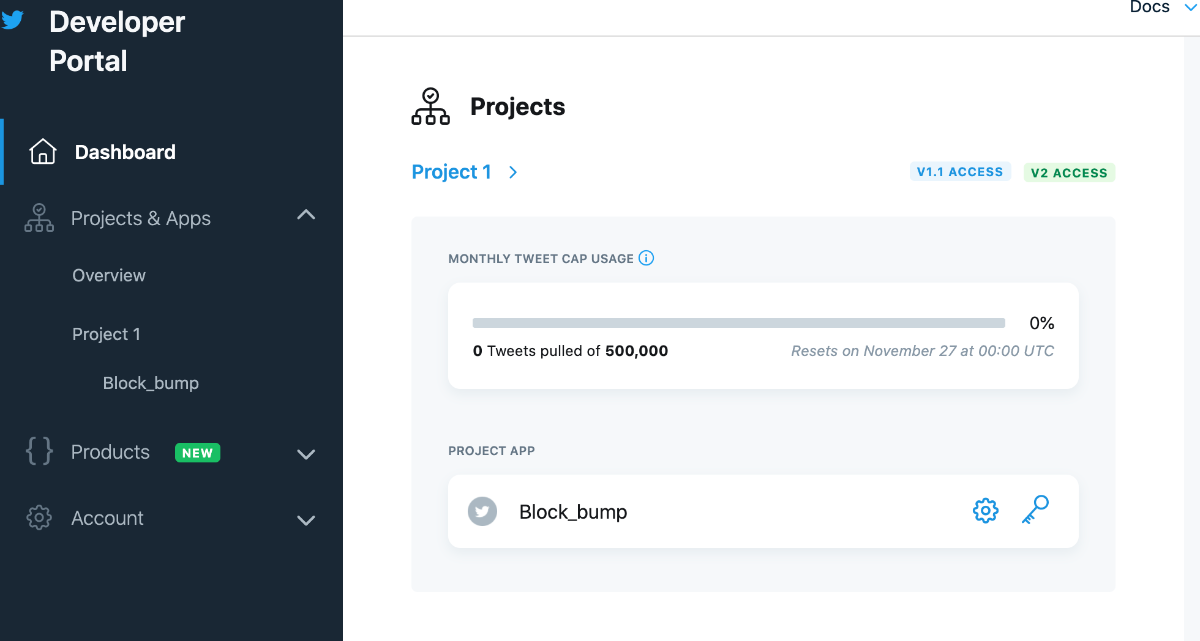Open the Docs dropdown arrow
The height and width of the screenshot is (641, 1200).
click(x=1190, y=8)
